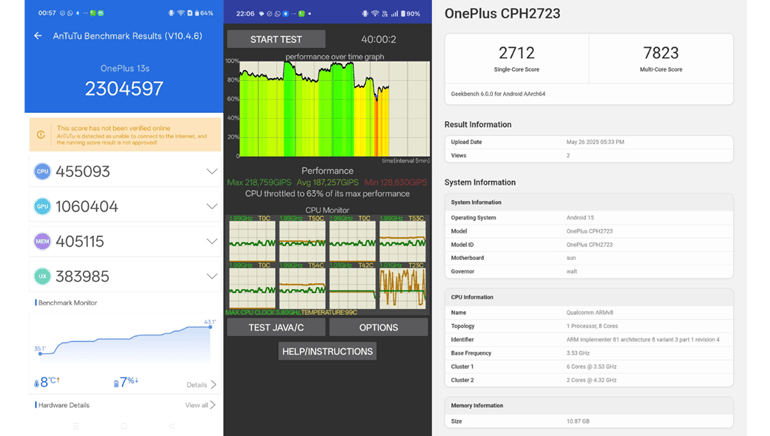Click Cluster 1 value 6 Cores @ 3.53 GHz
Screen dimensions: 770x436
(591, 366)
